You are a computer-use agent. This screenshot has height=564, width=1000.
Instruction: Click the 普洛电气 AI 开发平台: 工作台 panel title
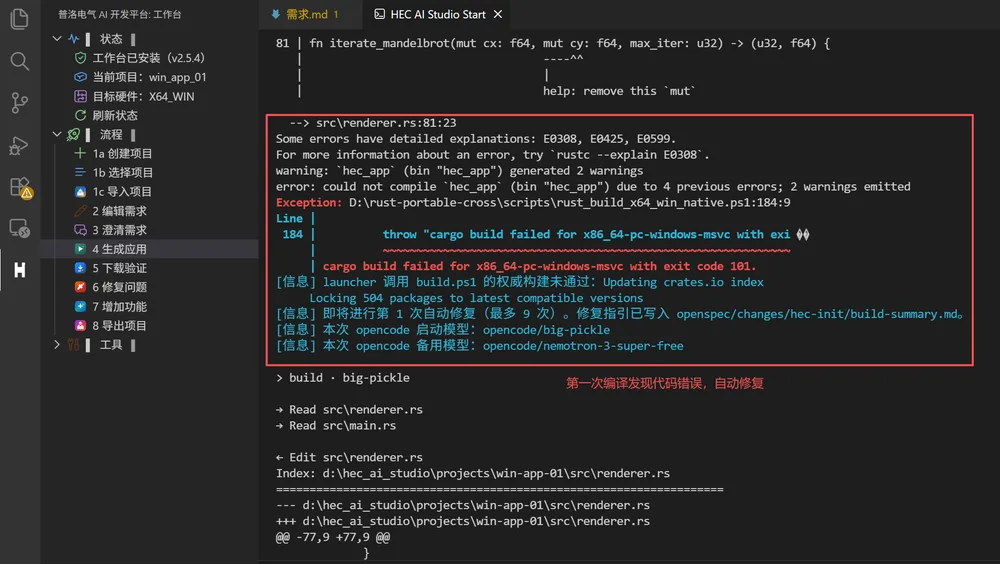pyautogui.click(x=120, y=14)
